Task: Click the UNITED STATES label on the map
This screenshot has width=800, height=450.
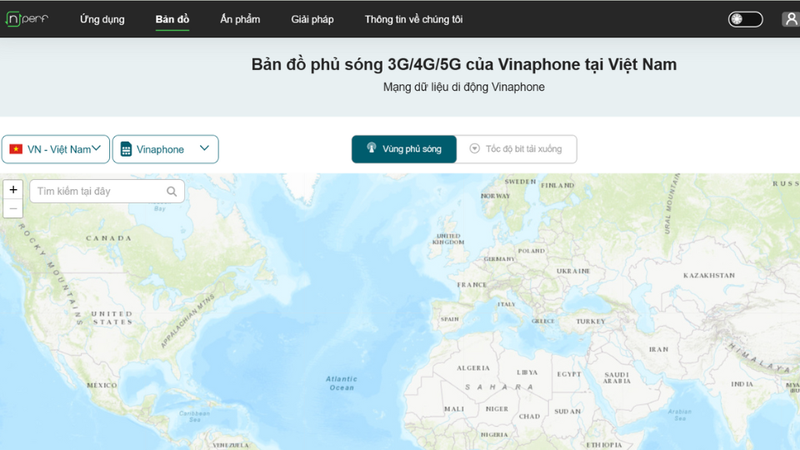Action: pos(112,318)
